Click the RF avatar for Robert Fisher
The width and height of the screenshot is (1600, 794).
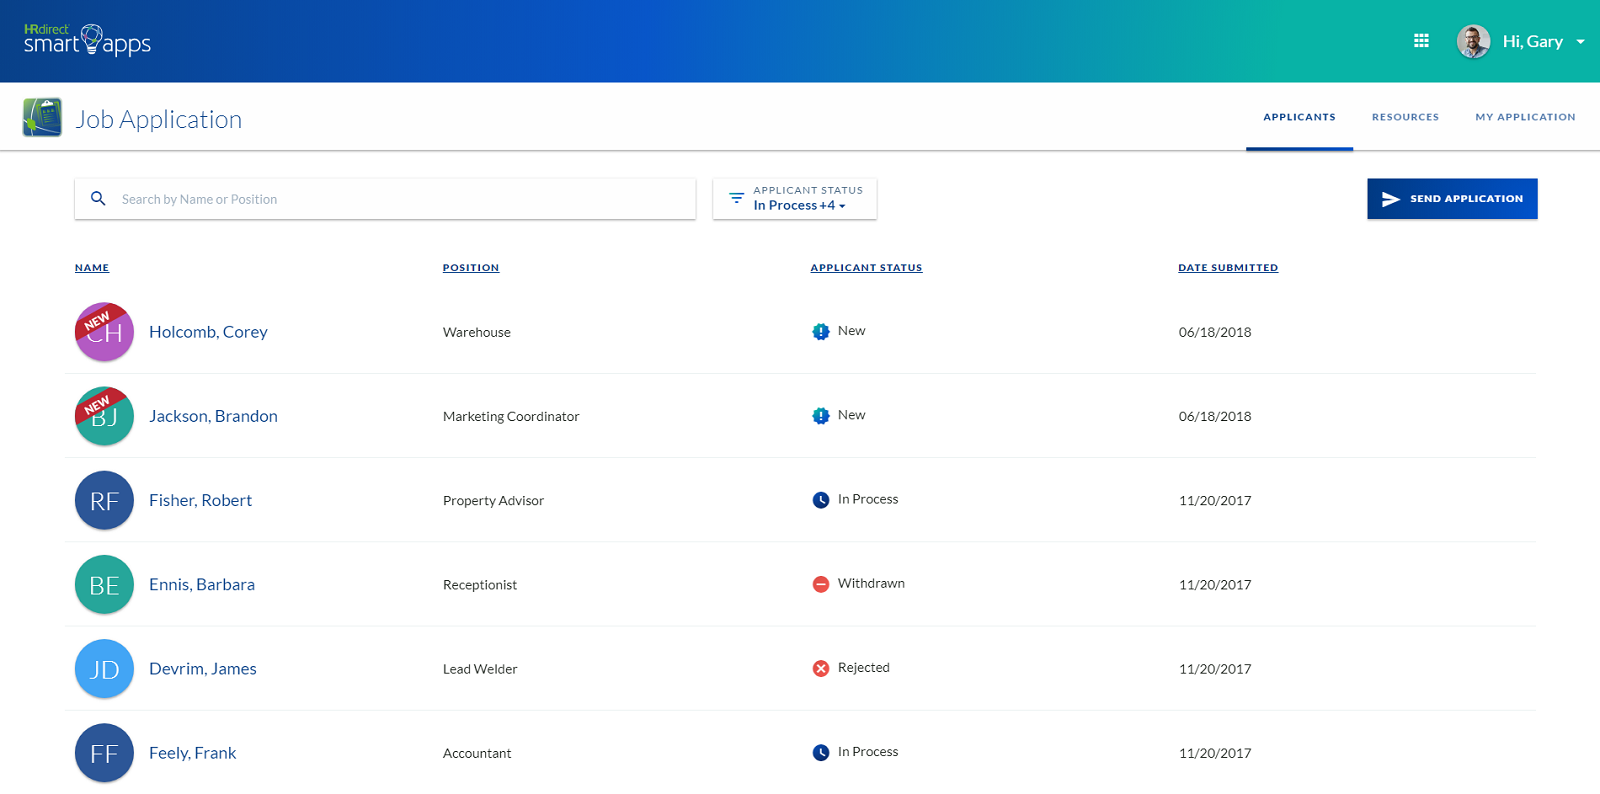(104, 500)
